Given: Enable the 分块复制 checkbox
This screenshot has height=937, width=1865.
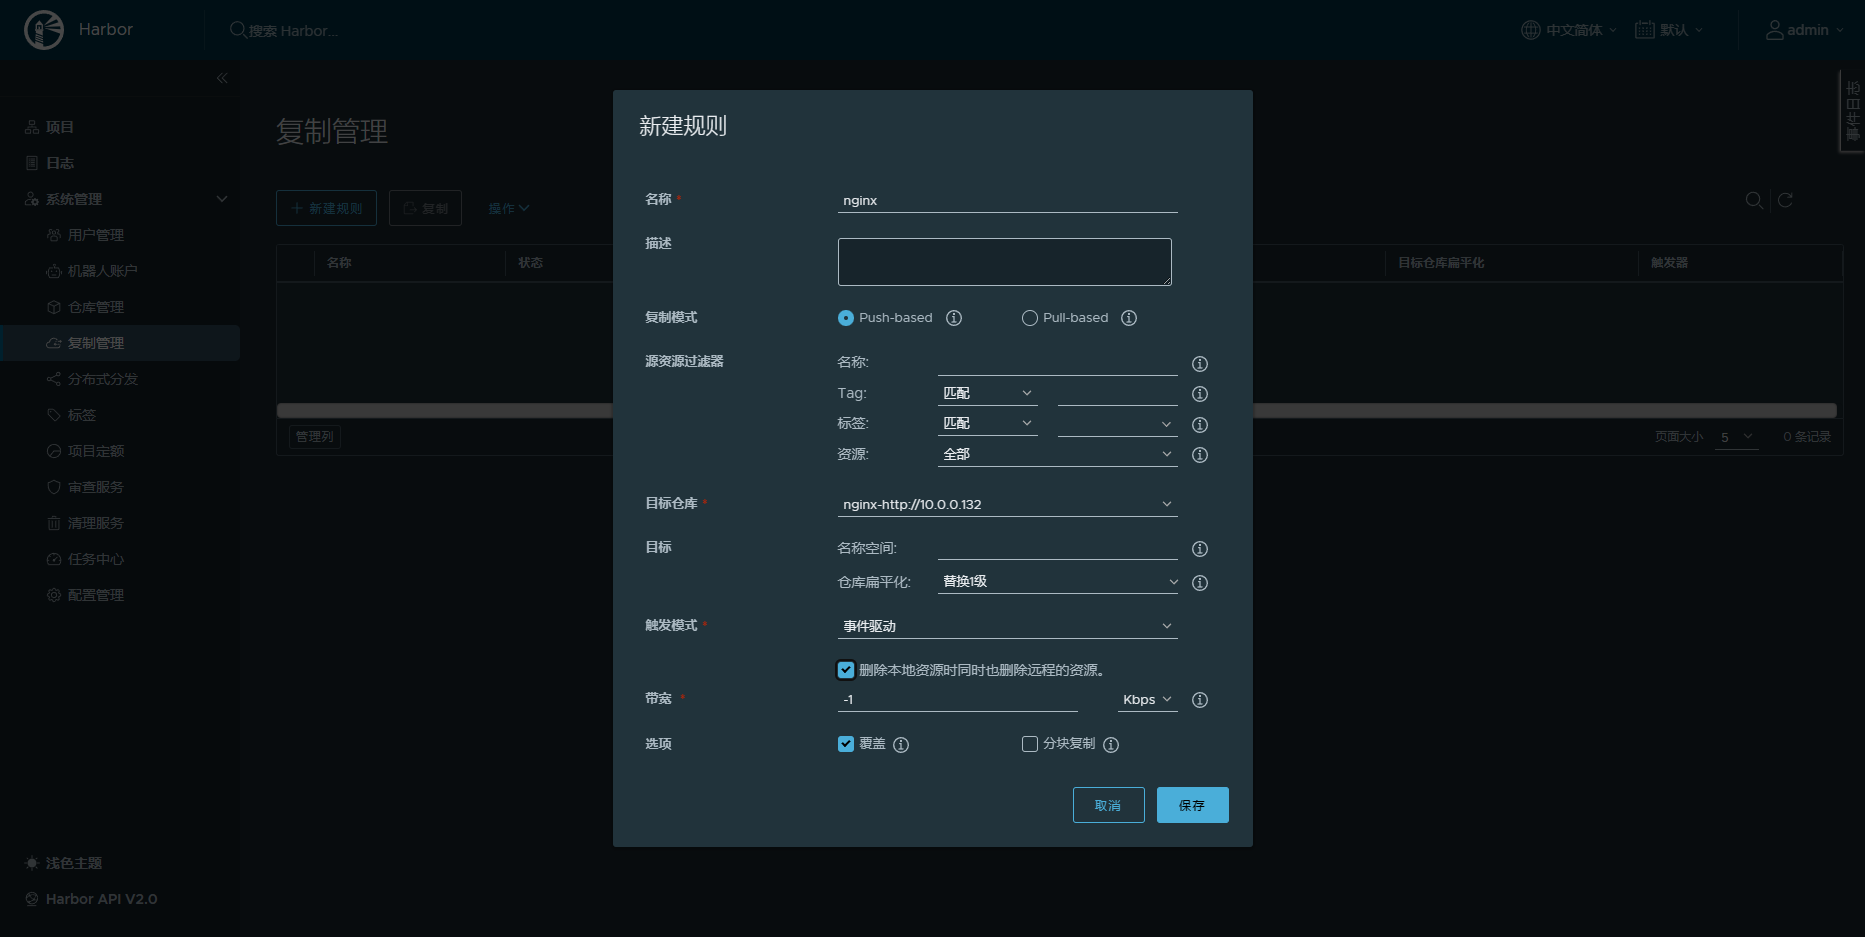Looking at the screenshot, I should pos(1030,744).
